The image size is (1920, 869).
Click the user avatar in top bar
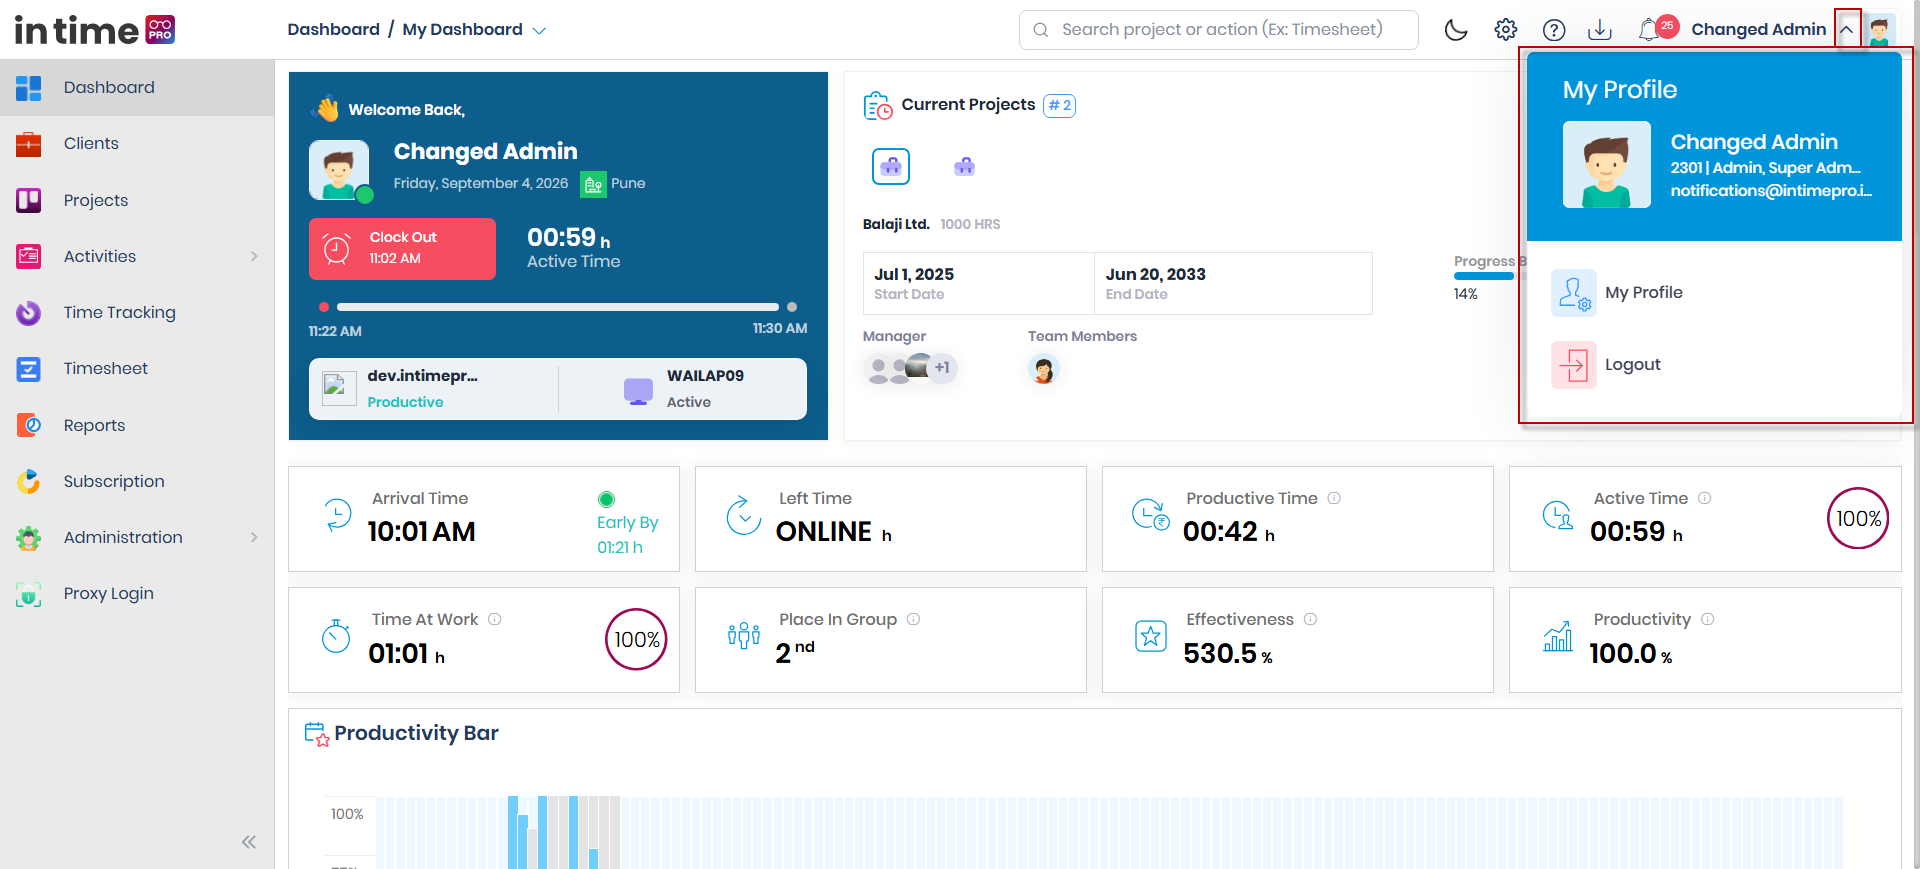(1880, 30)
